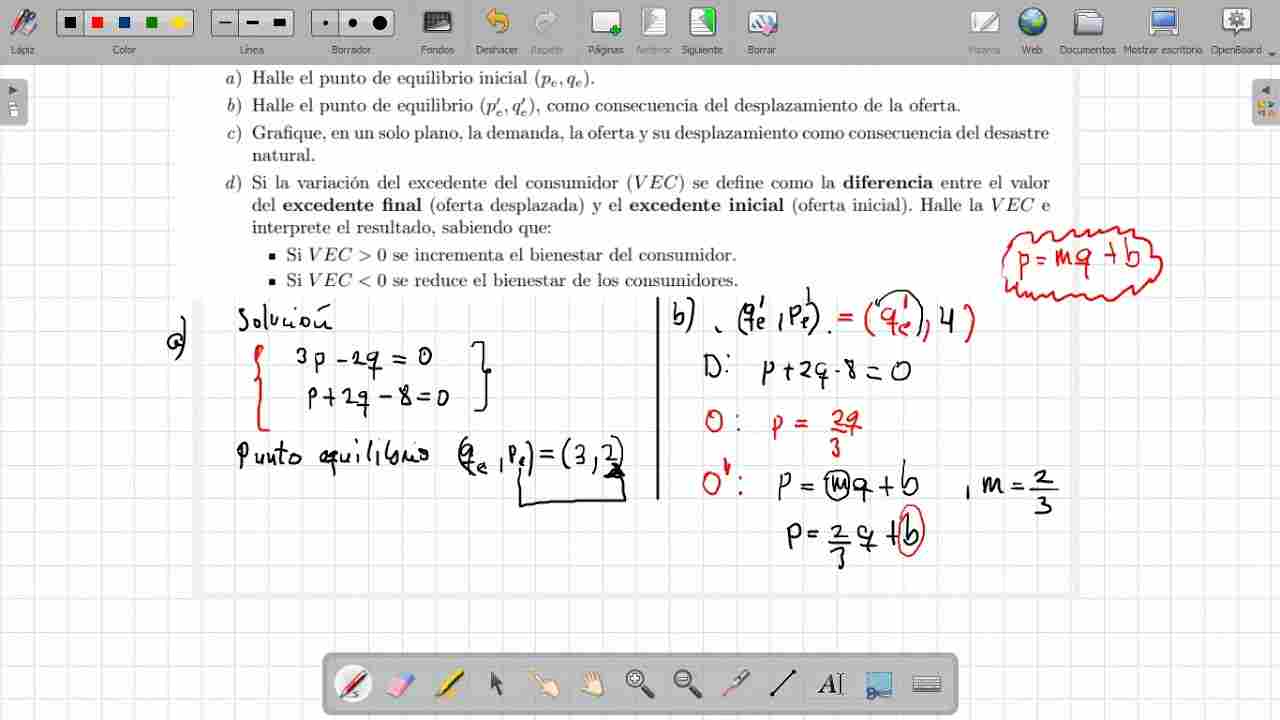Choose the medium line width
Image resolution: width=1280 pixels, height=720 pixels.
252,23
